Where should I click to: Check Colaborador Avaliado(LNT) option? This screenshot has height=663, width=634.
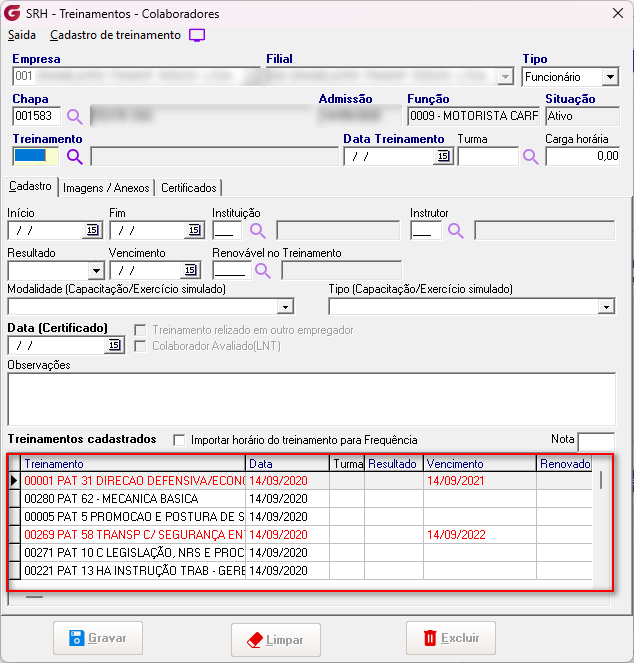pyautogui.click(x=140, y=346)
